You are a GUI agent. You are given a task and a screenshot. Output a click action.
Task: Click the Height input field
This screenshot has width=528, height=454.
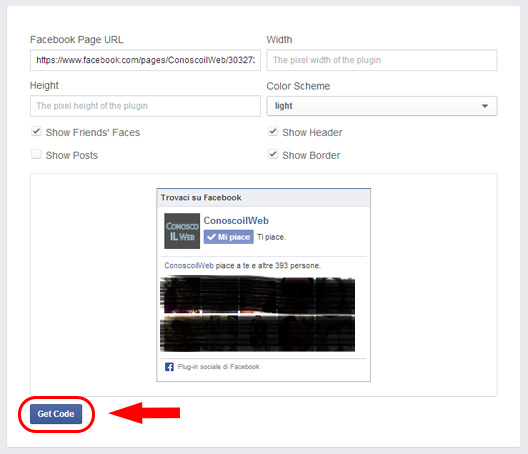[x=145, y=106]
